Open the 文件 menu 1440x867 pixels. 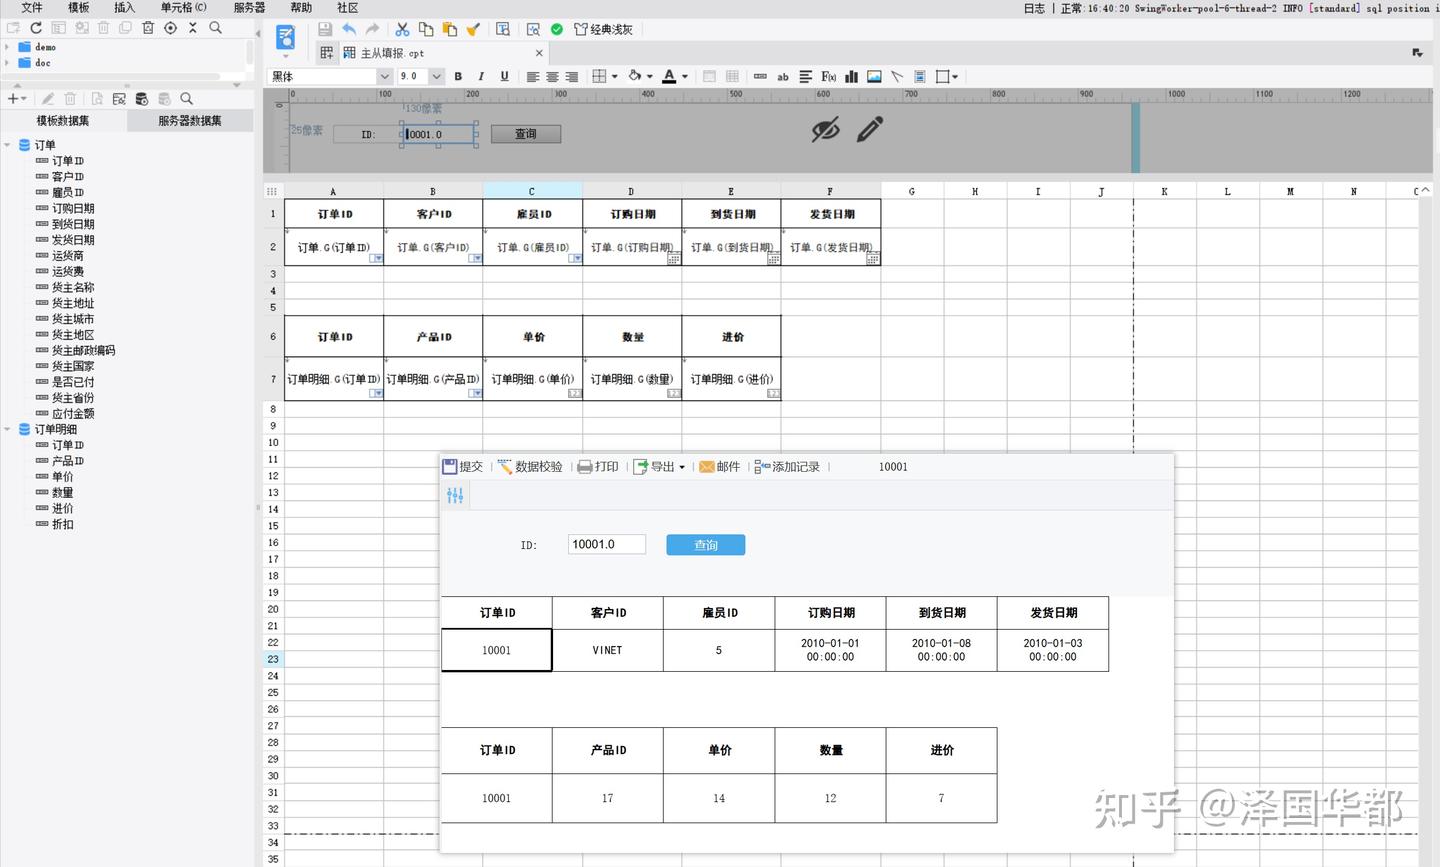point(32,8)
